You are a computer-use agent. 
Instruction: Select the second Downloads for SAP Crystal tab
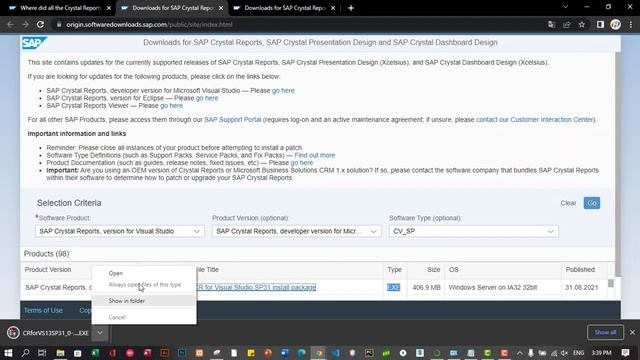[x=172, y=8]
